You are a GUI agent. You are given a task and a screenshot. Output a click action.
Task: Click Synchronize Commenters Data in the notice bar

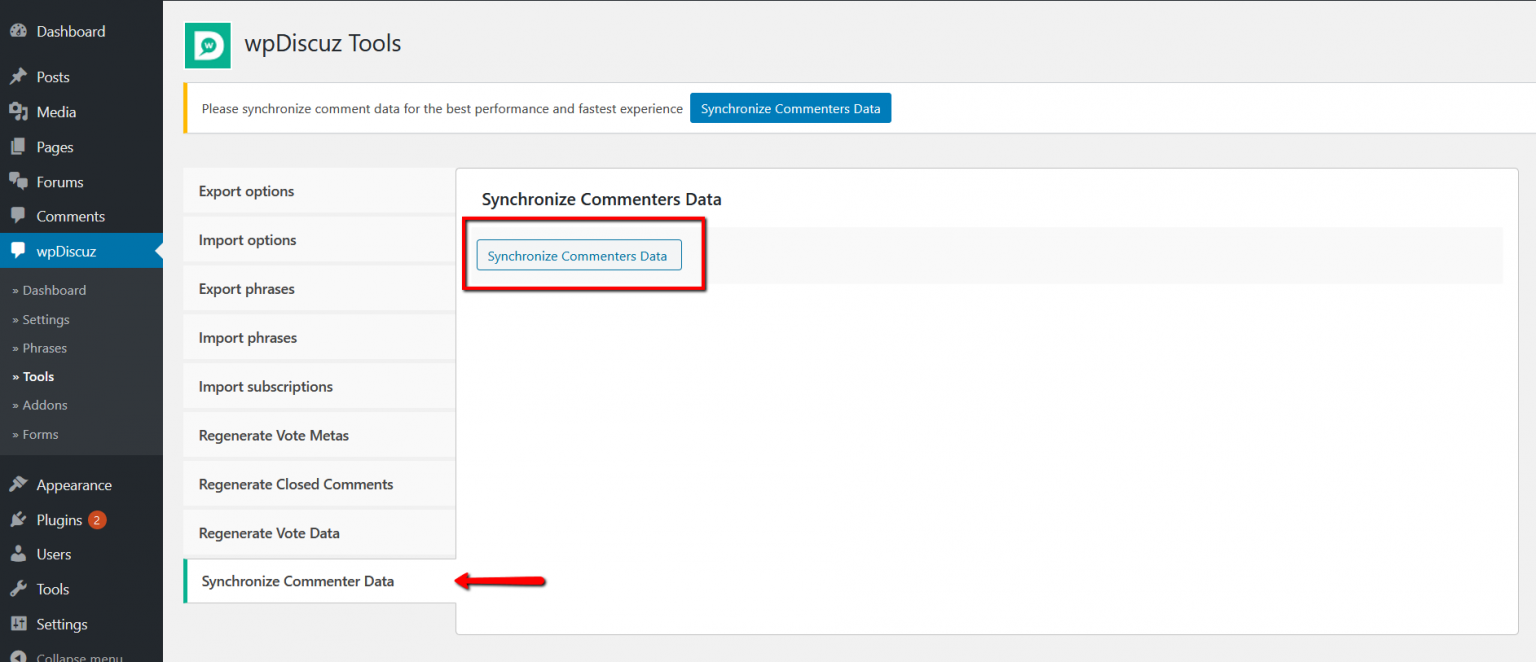[790, 108]
